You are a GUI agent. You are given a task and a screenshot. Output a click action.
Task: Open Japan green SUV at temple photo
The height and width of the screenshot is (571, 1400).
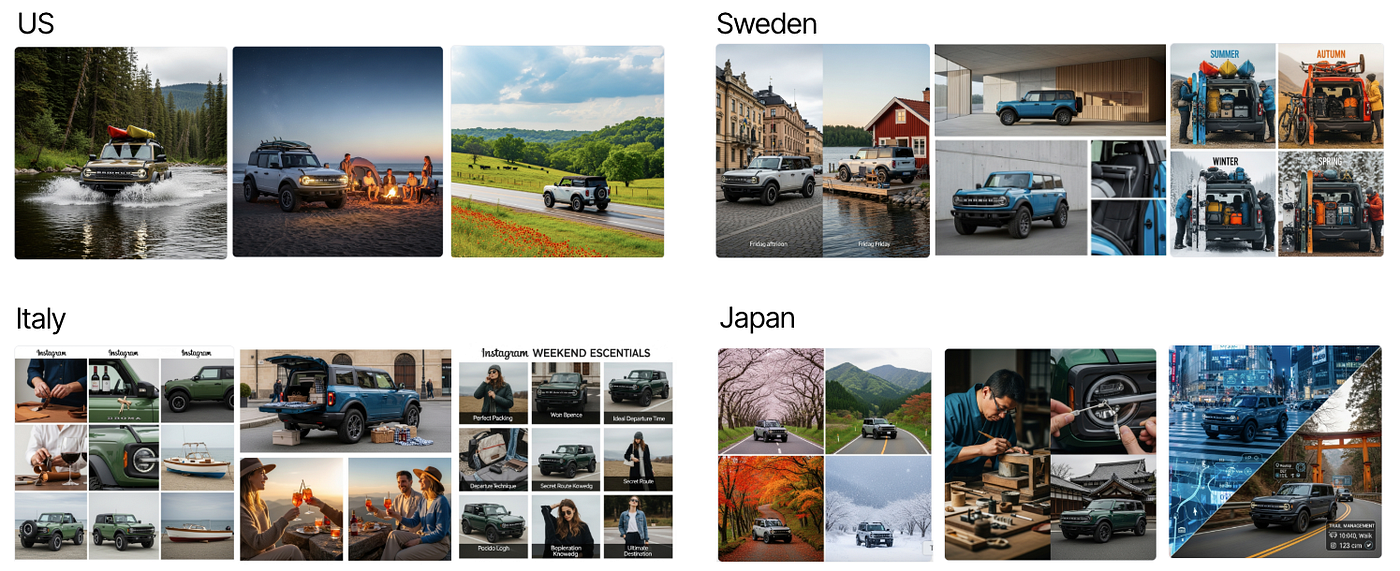click(x=1103, y=508)
